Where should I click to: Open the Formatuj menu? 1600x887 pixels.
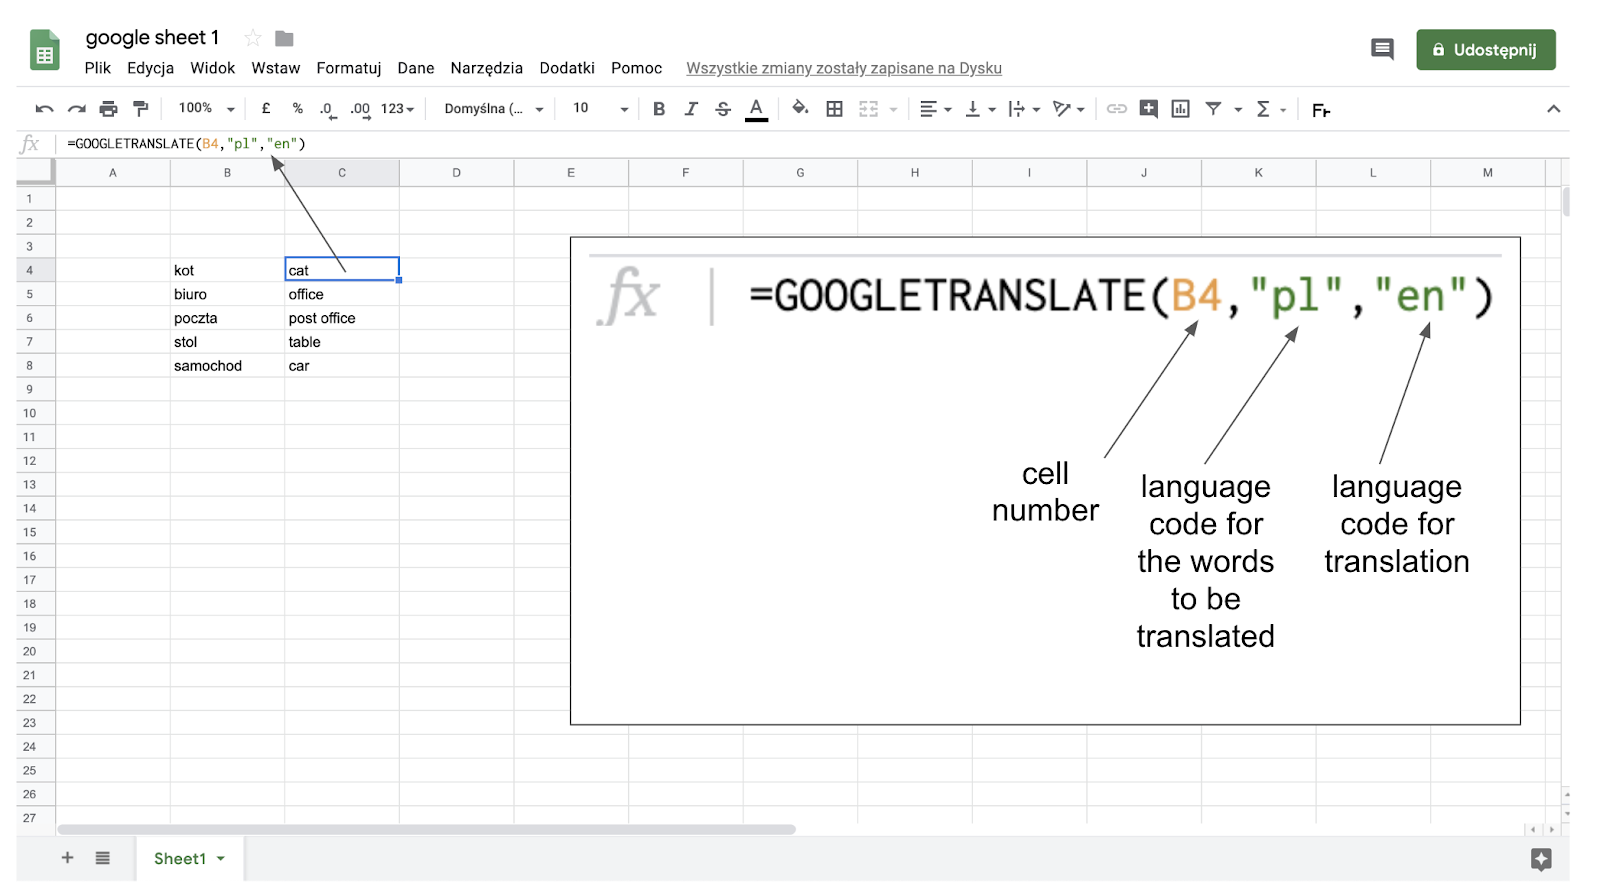(348, 68)
